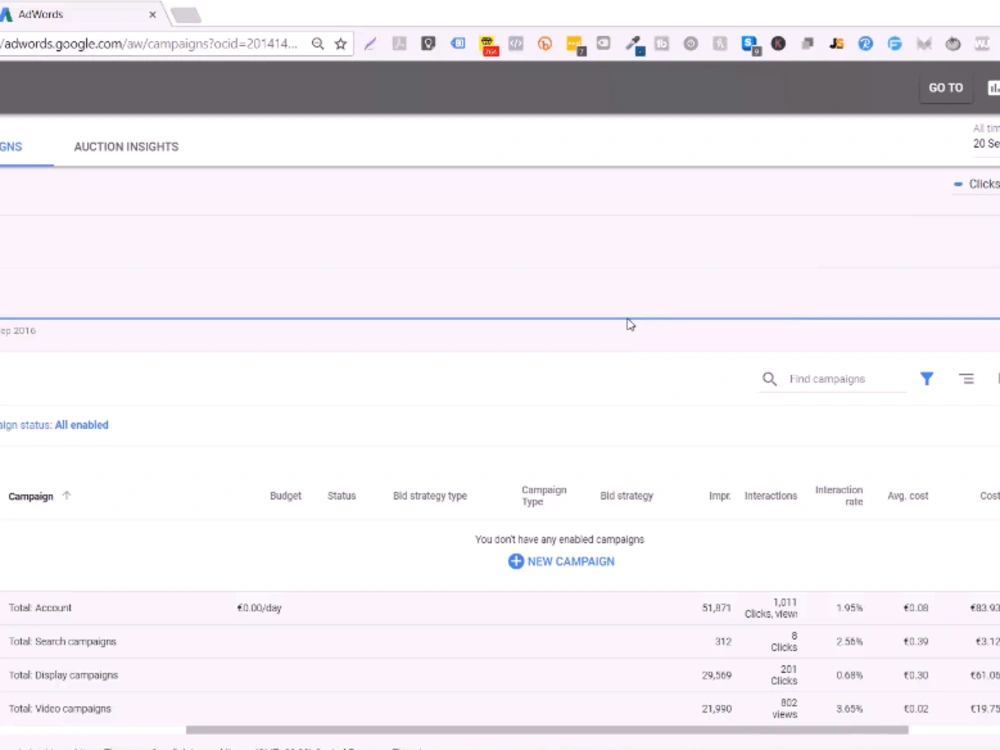1000x750 pixels.
Task: Open the Clicks metric dropdown on chart
Action: tap(976, 184)
